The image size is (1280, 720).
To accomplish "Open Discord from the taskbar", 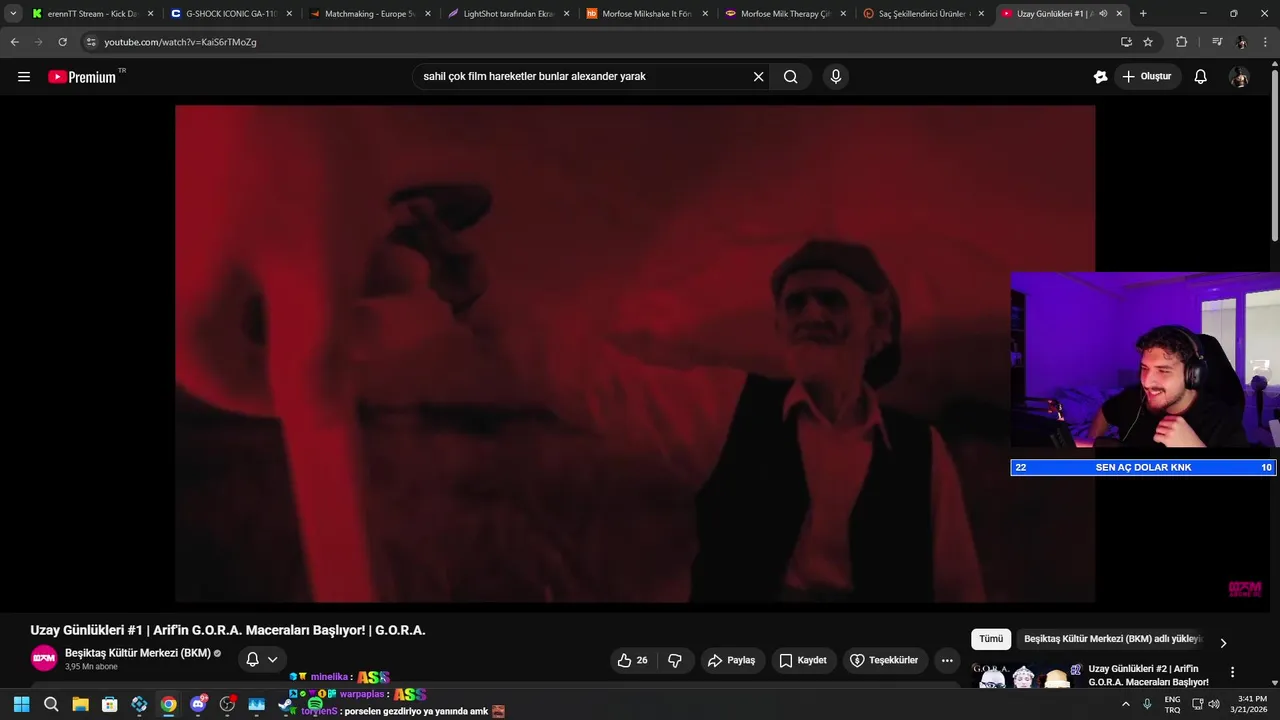I will (x=198, y=704).
